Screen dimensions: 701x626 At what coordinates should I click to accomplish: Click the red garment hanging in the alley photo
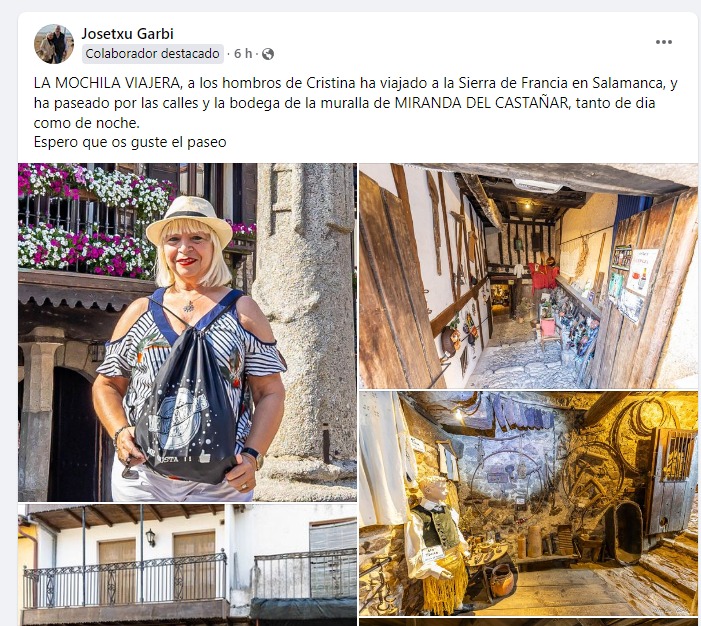pyautogui.click(x=543, y=277)
